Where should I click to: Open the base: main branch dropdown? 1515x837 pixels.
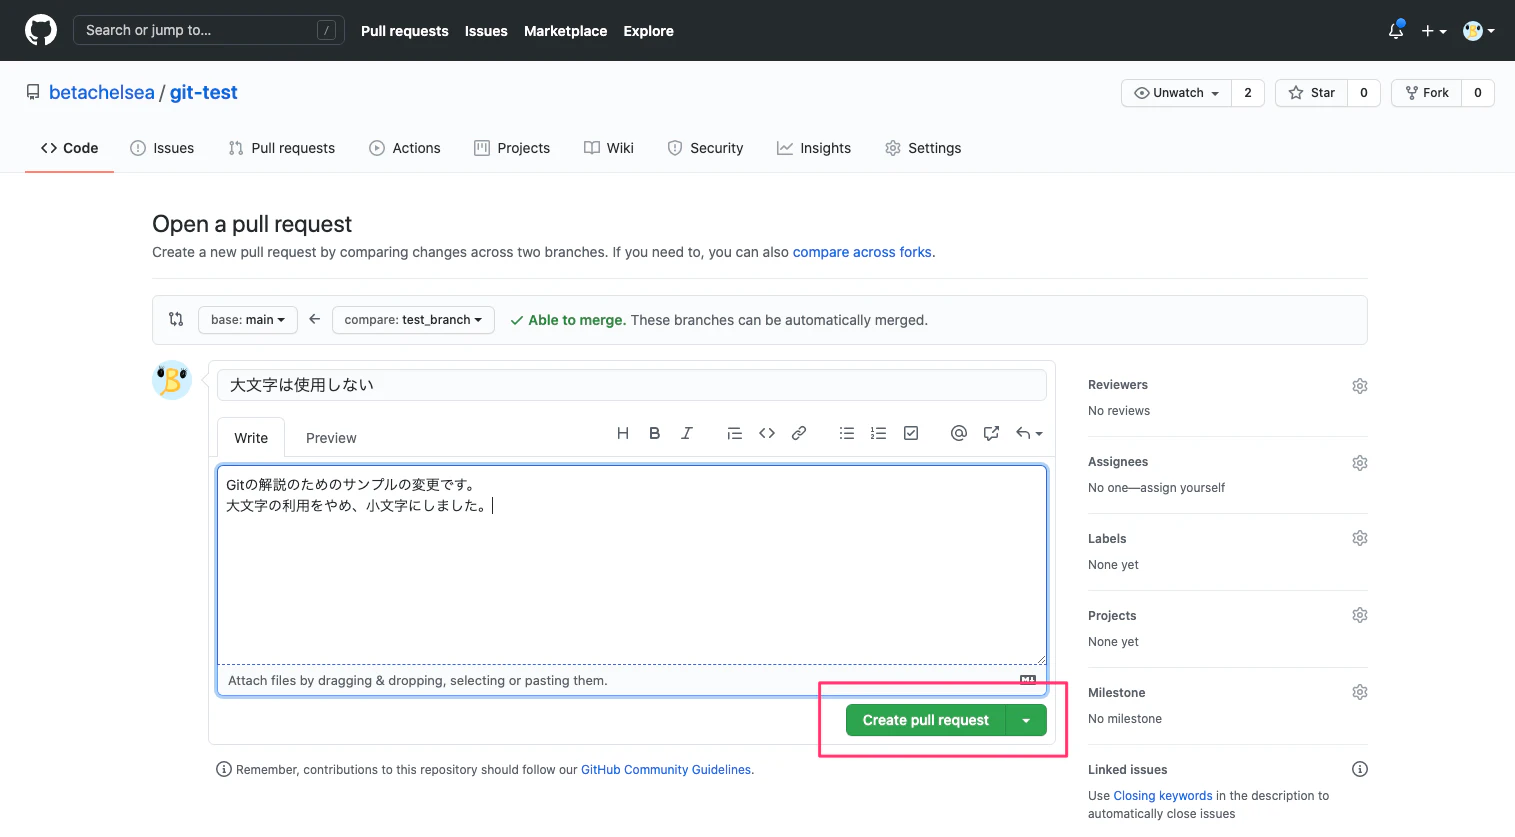pyautogui.click(x=248, y=320)
